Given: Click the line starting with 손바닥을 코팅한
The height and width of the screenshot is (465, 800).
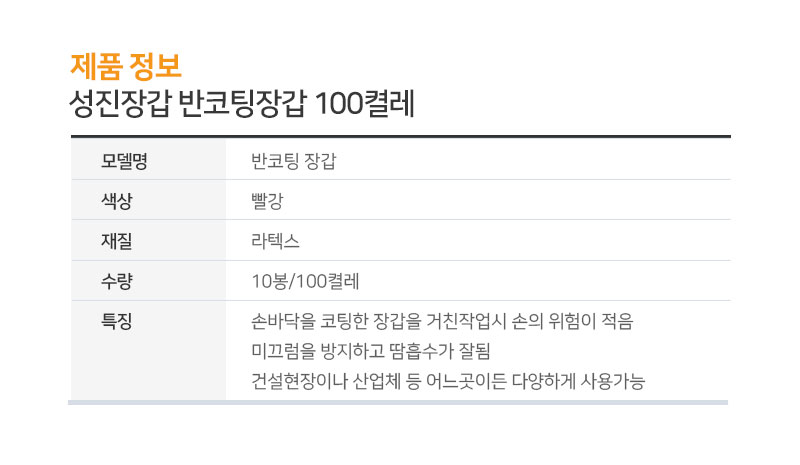Looking at the screenshot, I should (x=442, y=321).
